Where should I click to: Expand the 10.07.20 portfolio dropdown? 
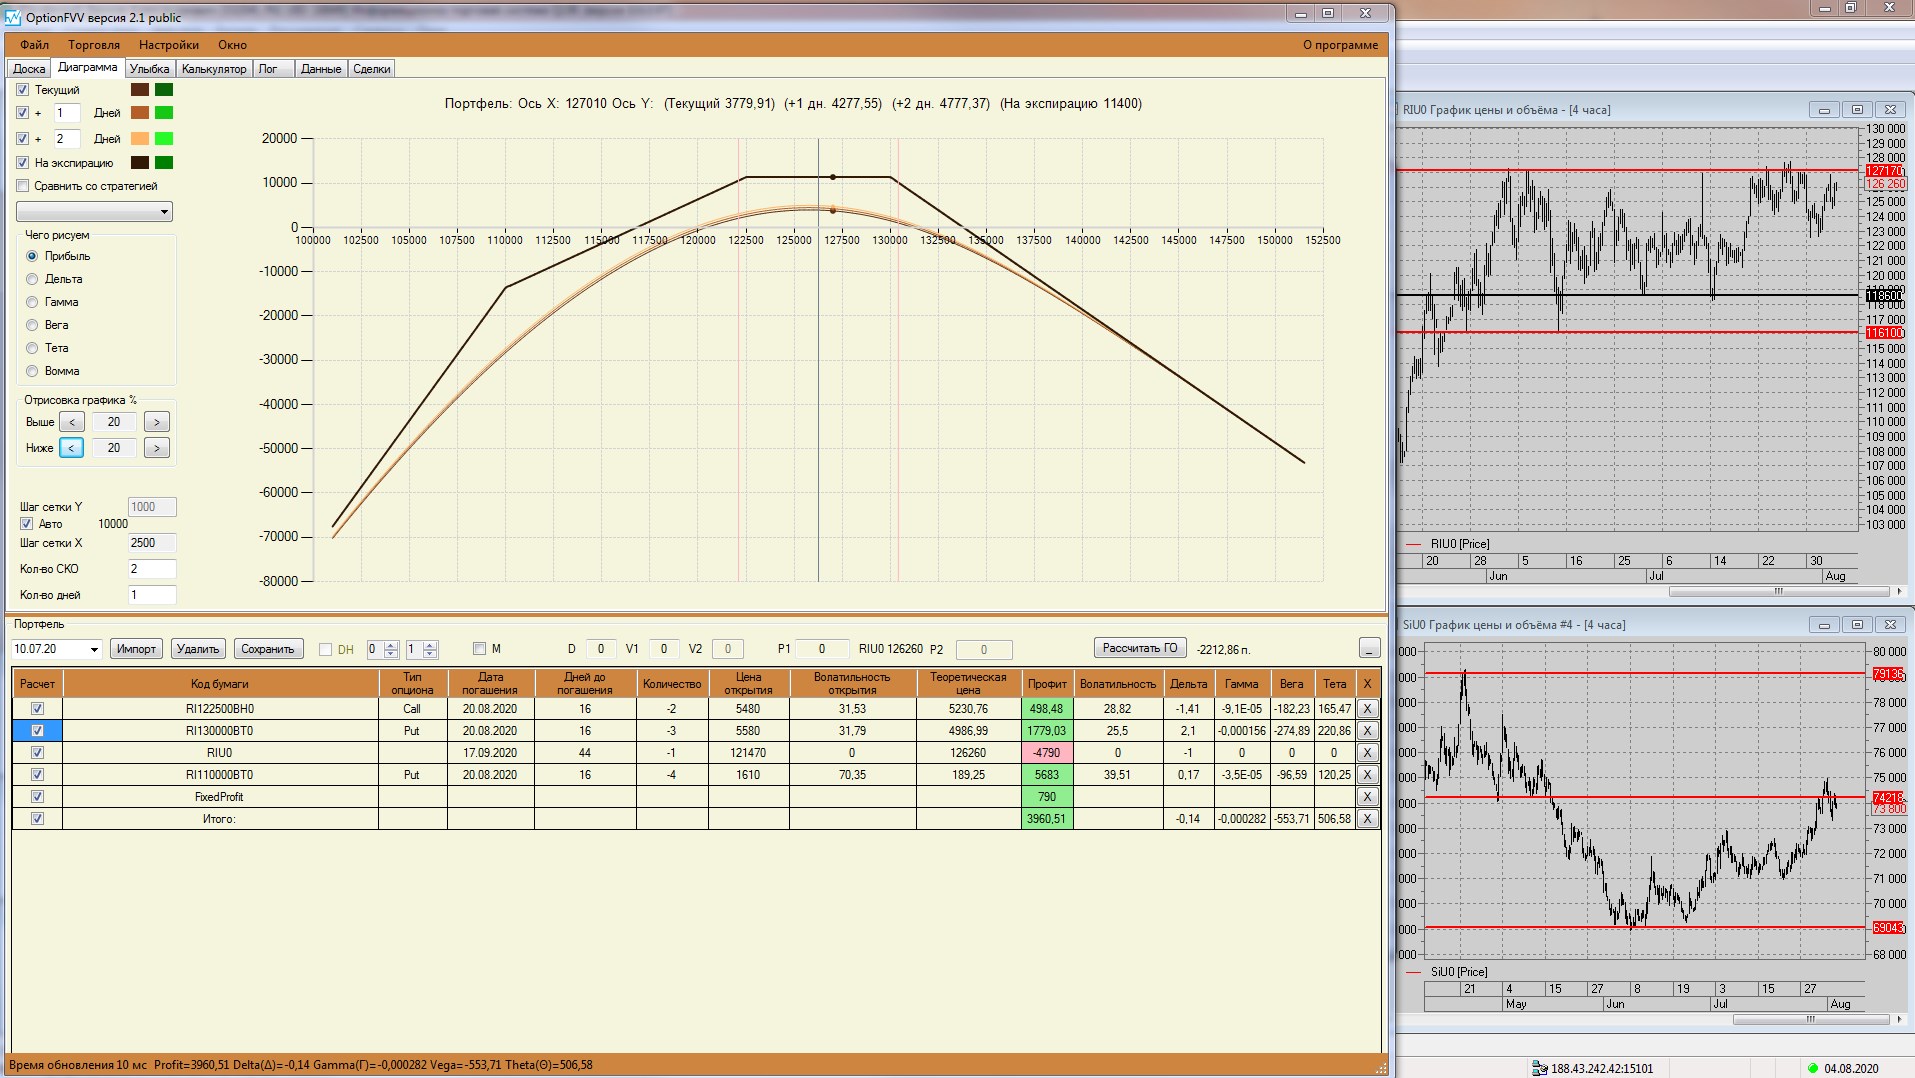click(94, 649)
